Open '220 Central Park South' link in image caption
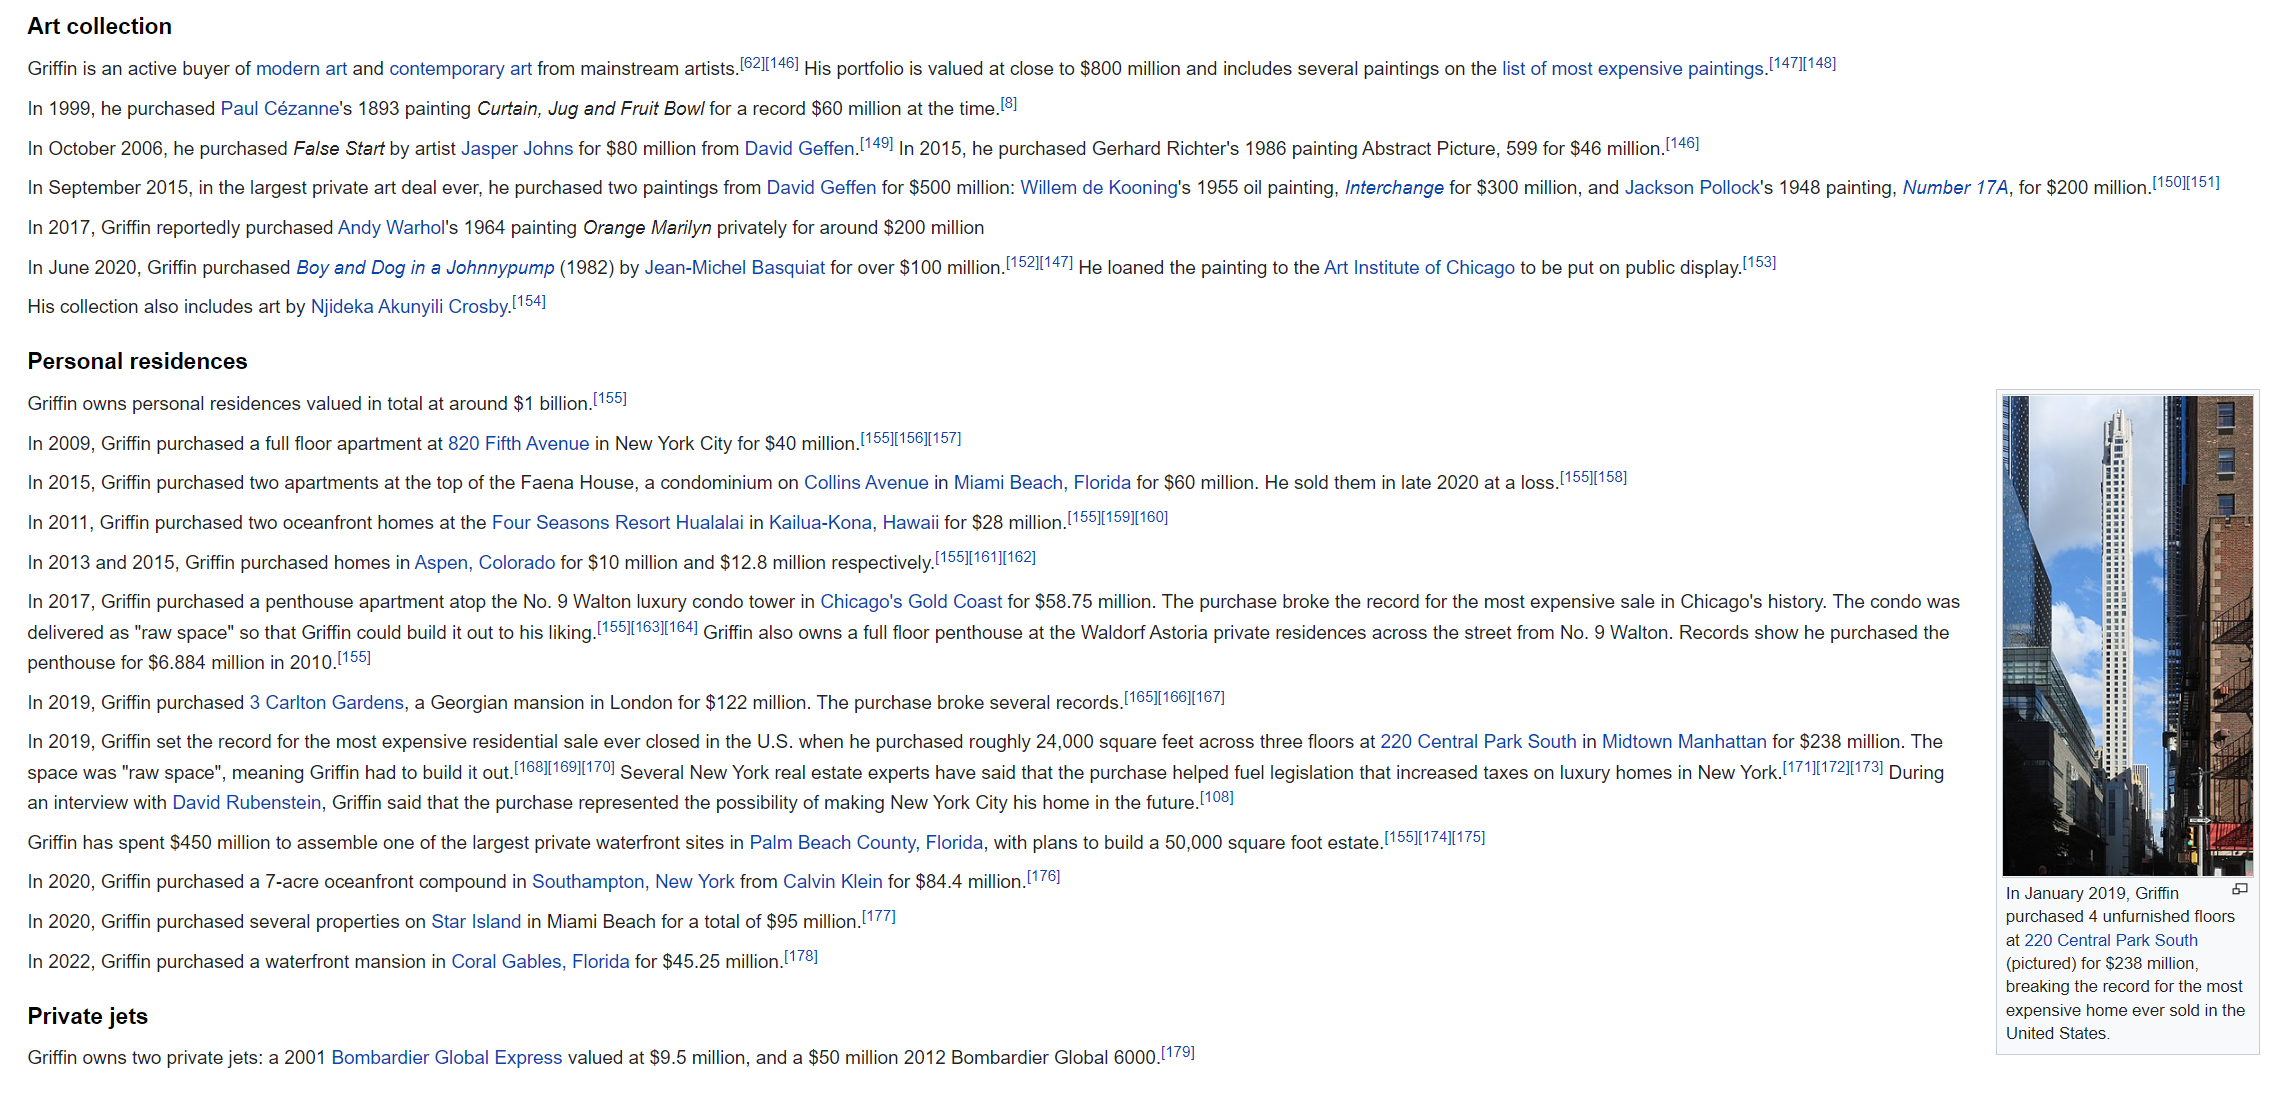 tap(2110, 941)
